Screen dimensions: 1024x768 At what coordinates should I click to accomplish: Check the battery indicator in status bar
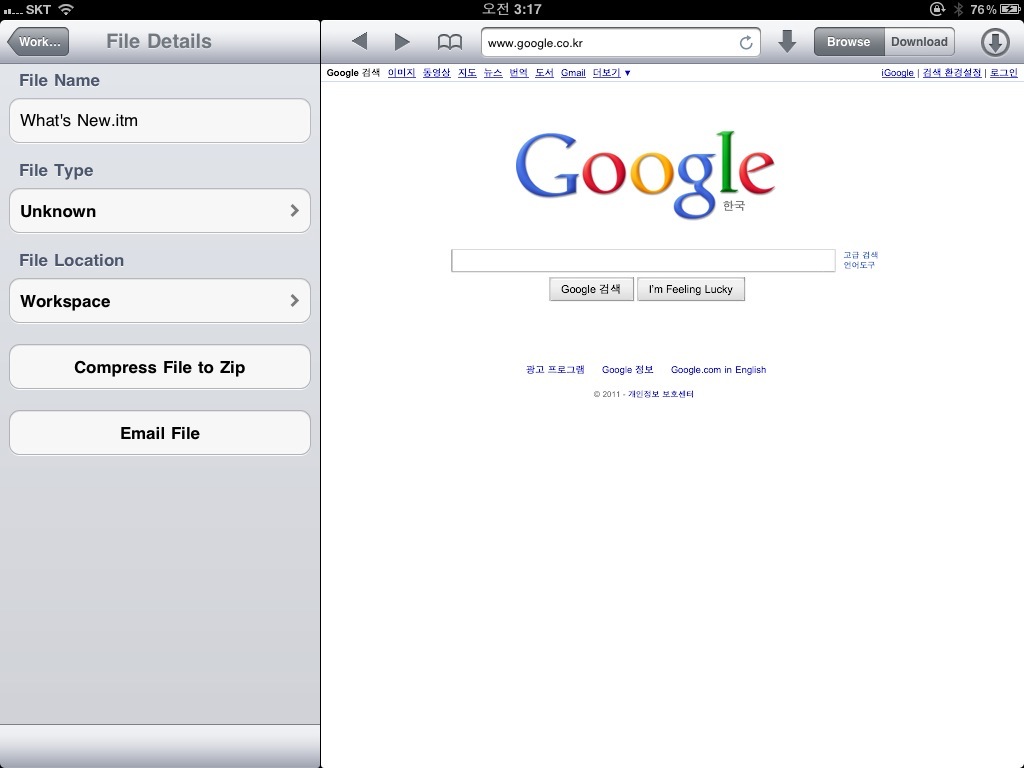[x=1010, y=9]
